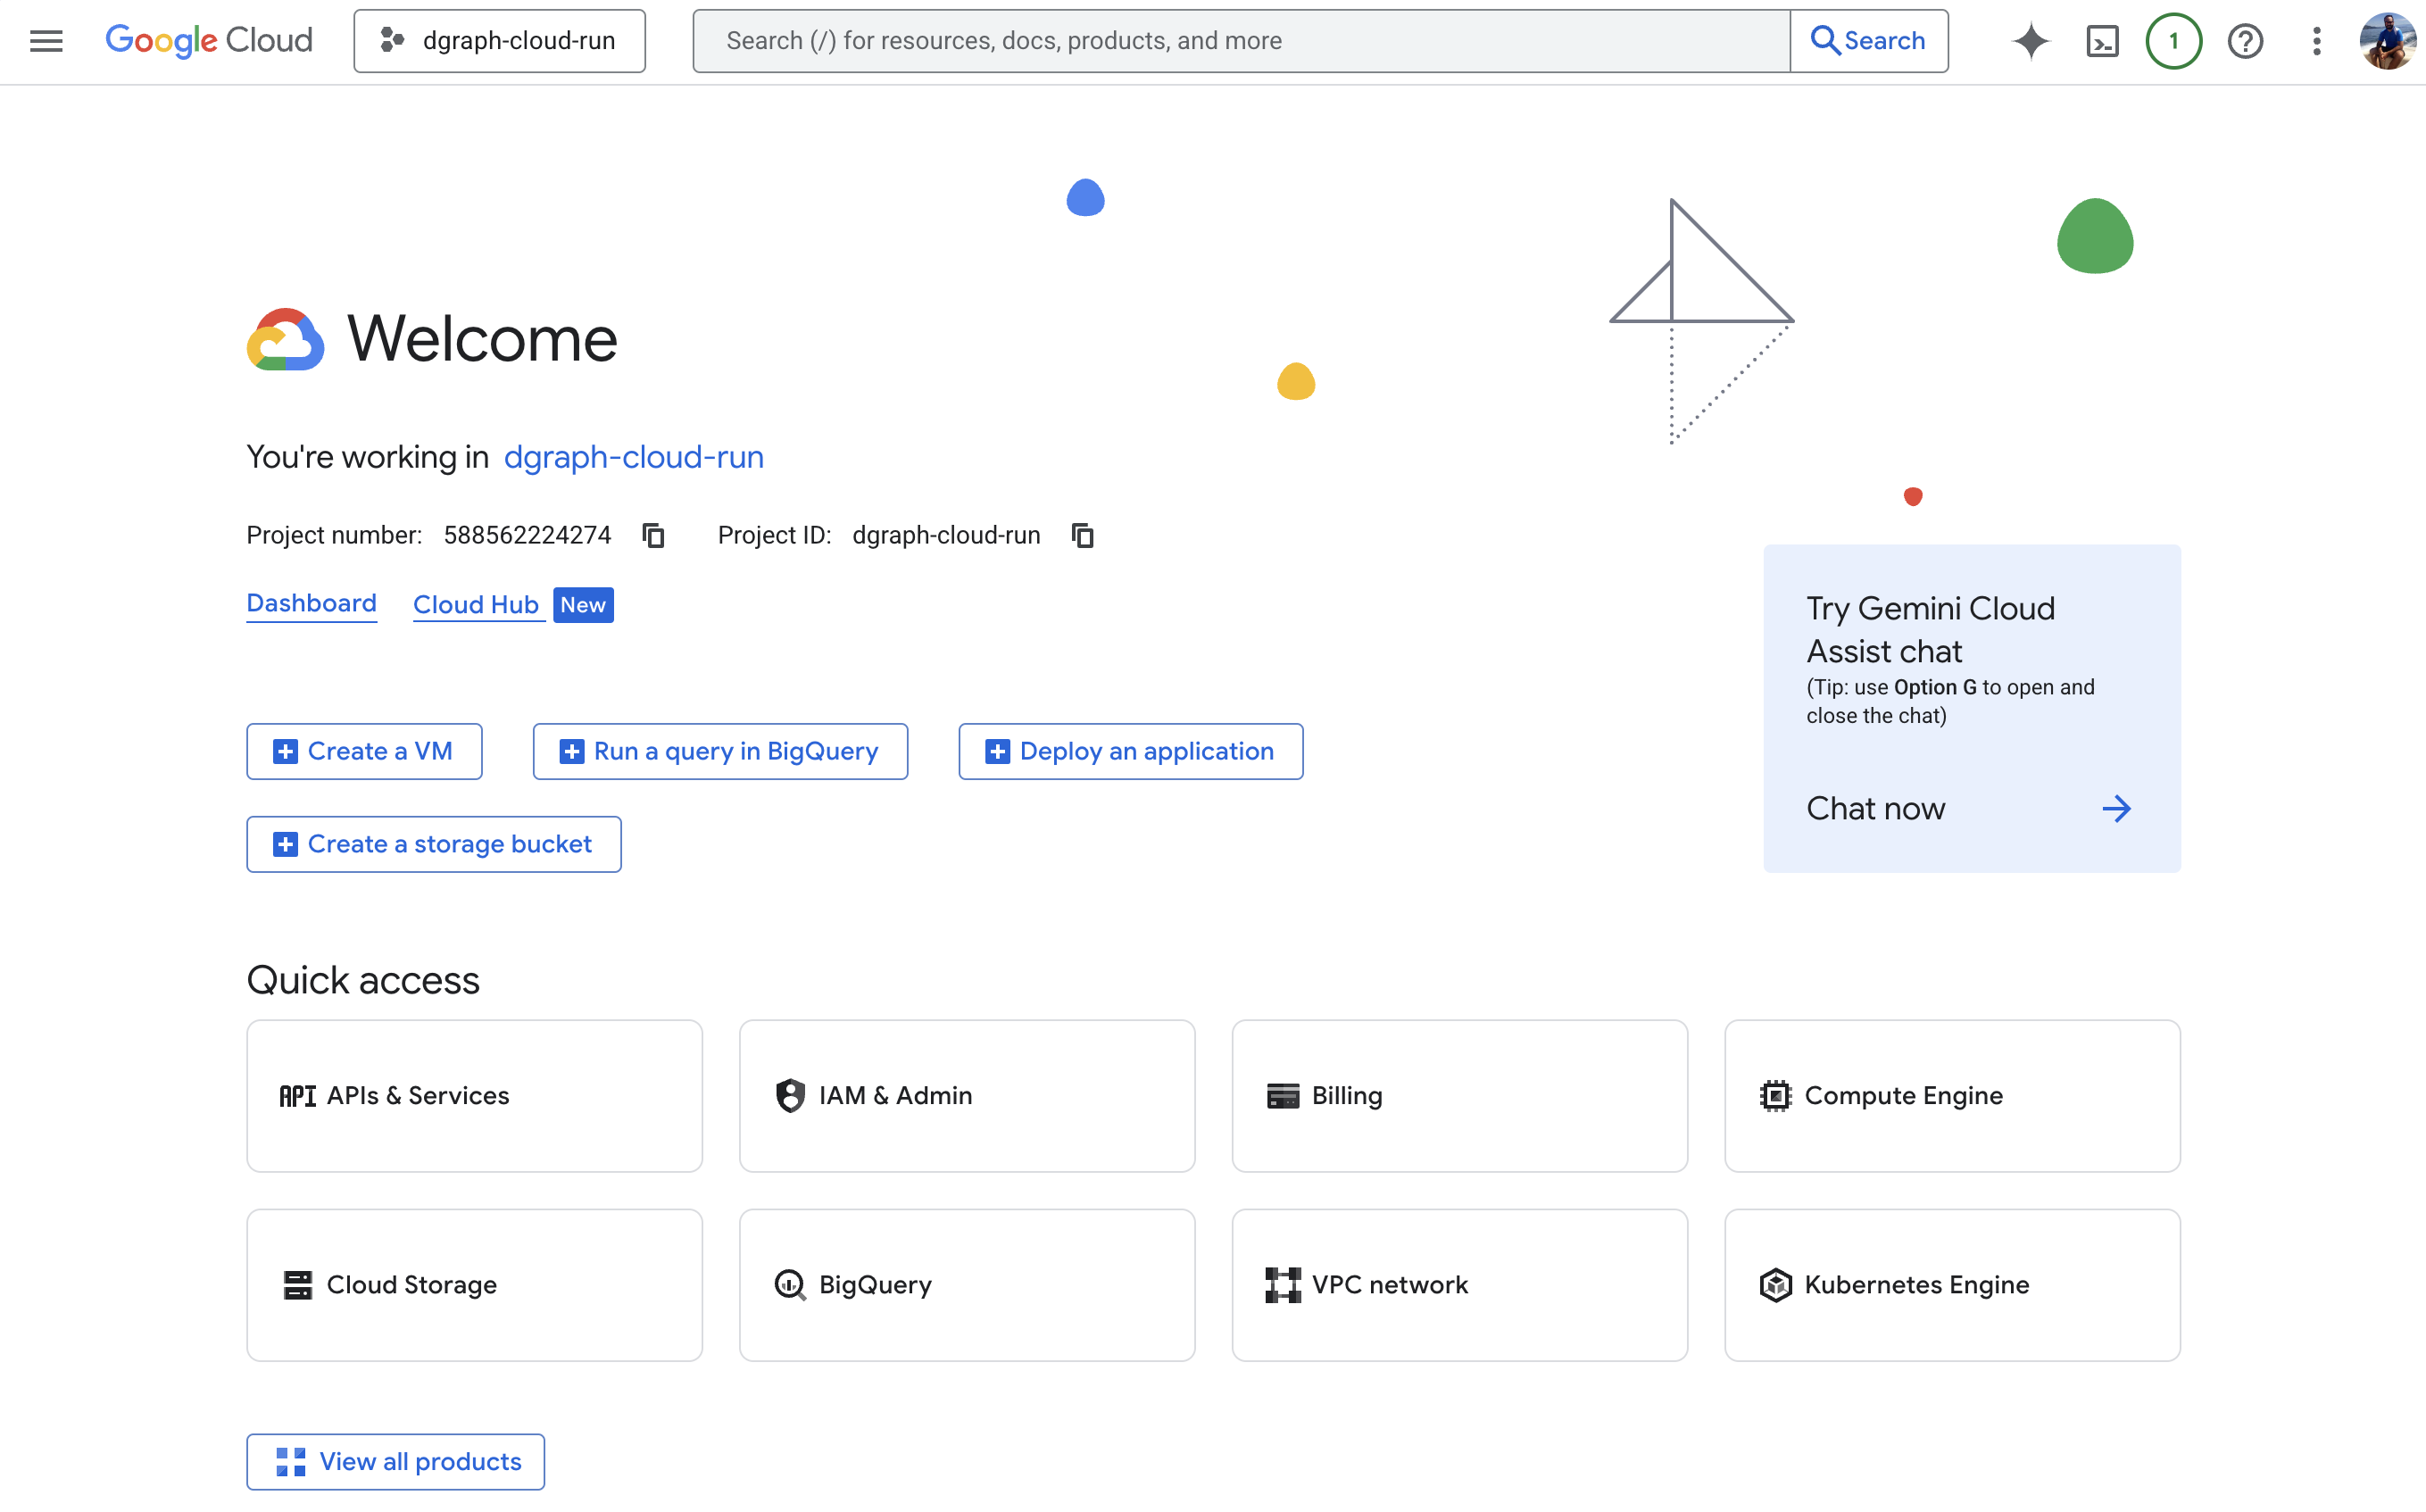
Task: Focus the resource search input field
Action: [x=1240, y=41]
